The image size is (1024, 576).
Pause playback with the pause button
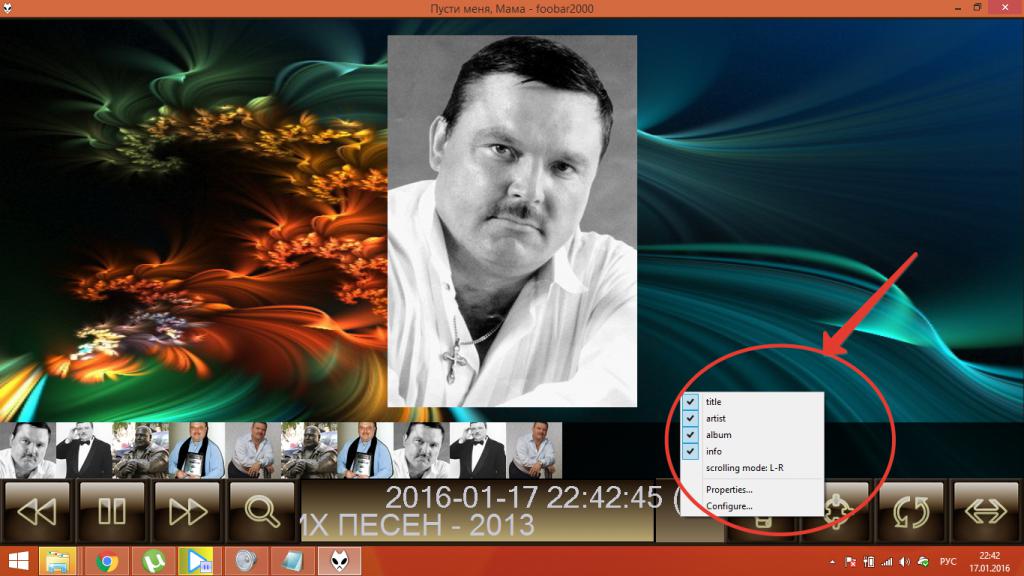pyautogui.click(x=112, y=511)
